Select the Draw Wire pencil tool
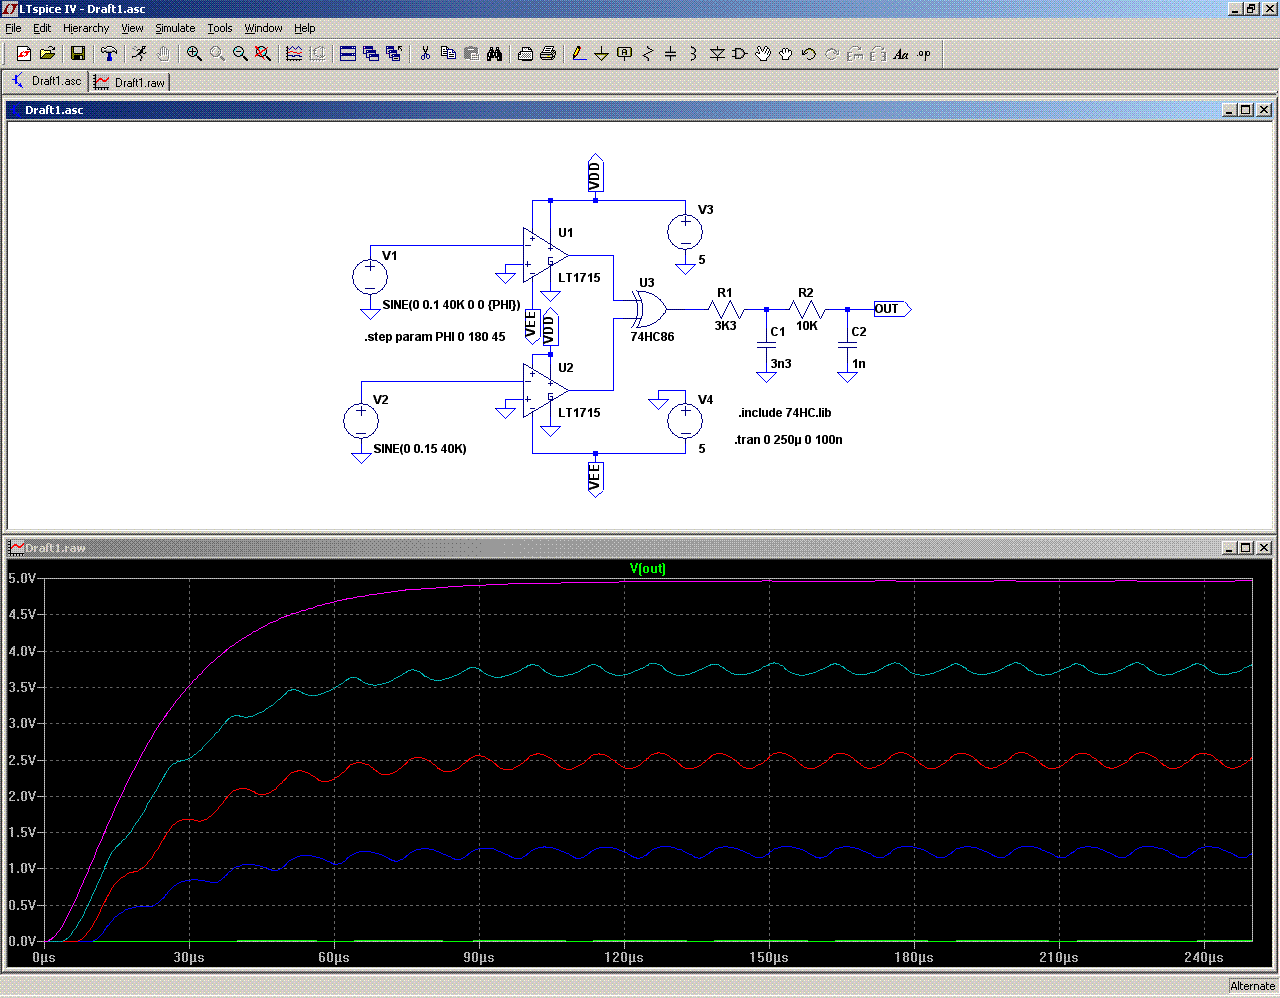 coord(578,54)
